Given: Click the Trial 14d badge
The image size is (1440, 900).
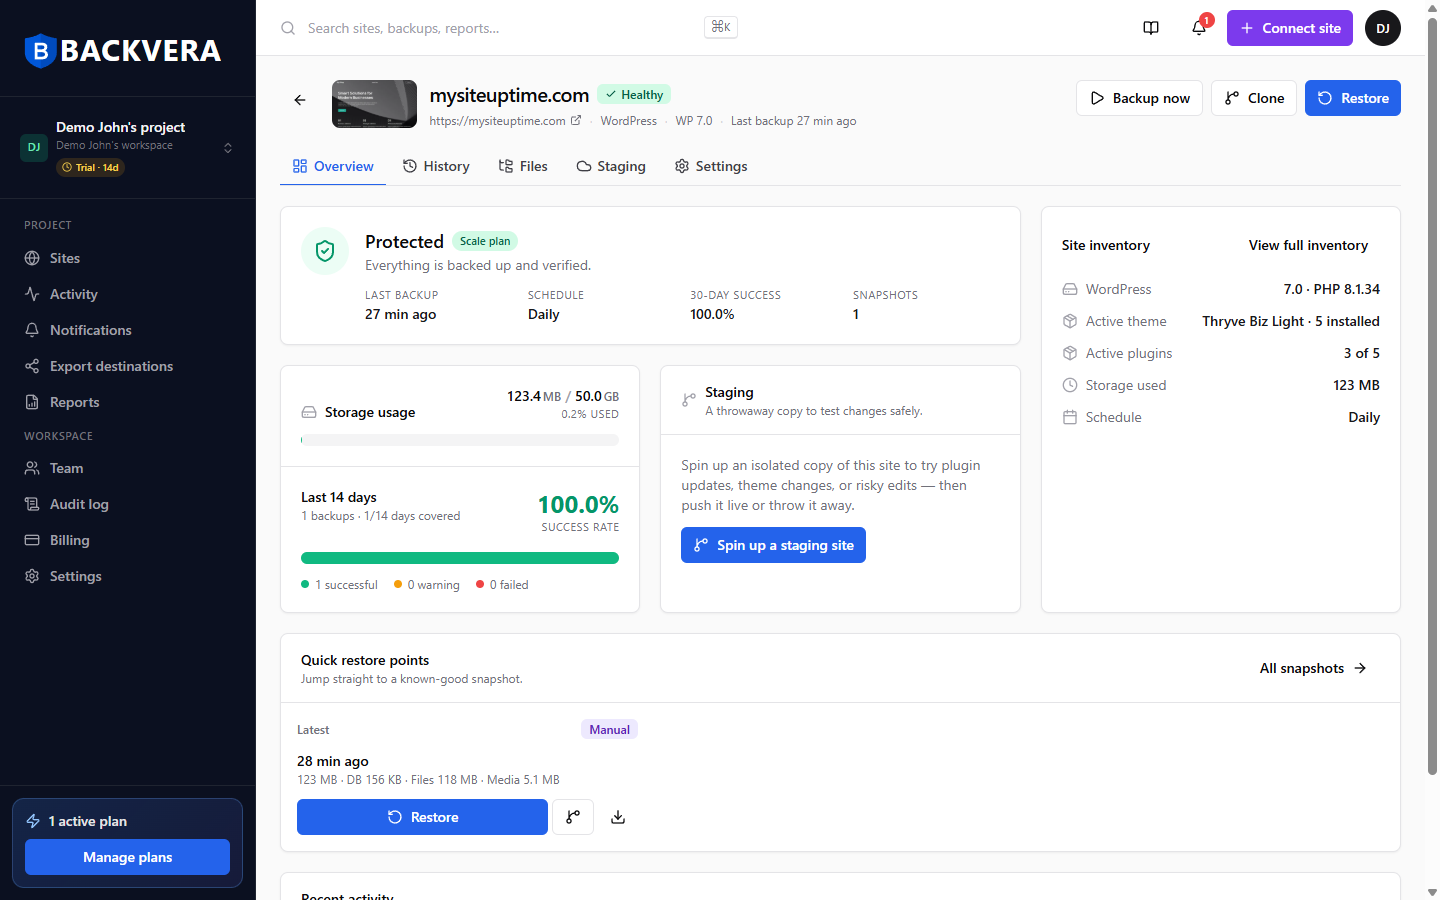Looking at the screenshot, I should click(x=90, y=167).
